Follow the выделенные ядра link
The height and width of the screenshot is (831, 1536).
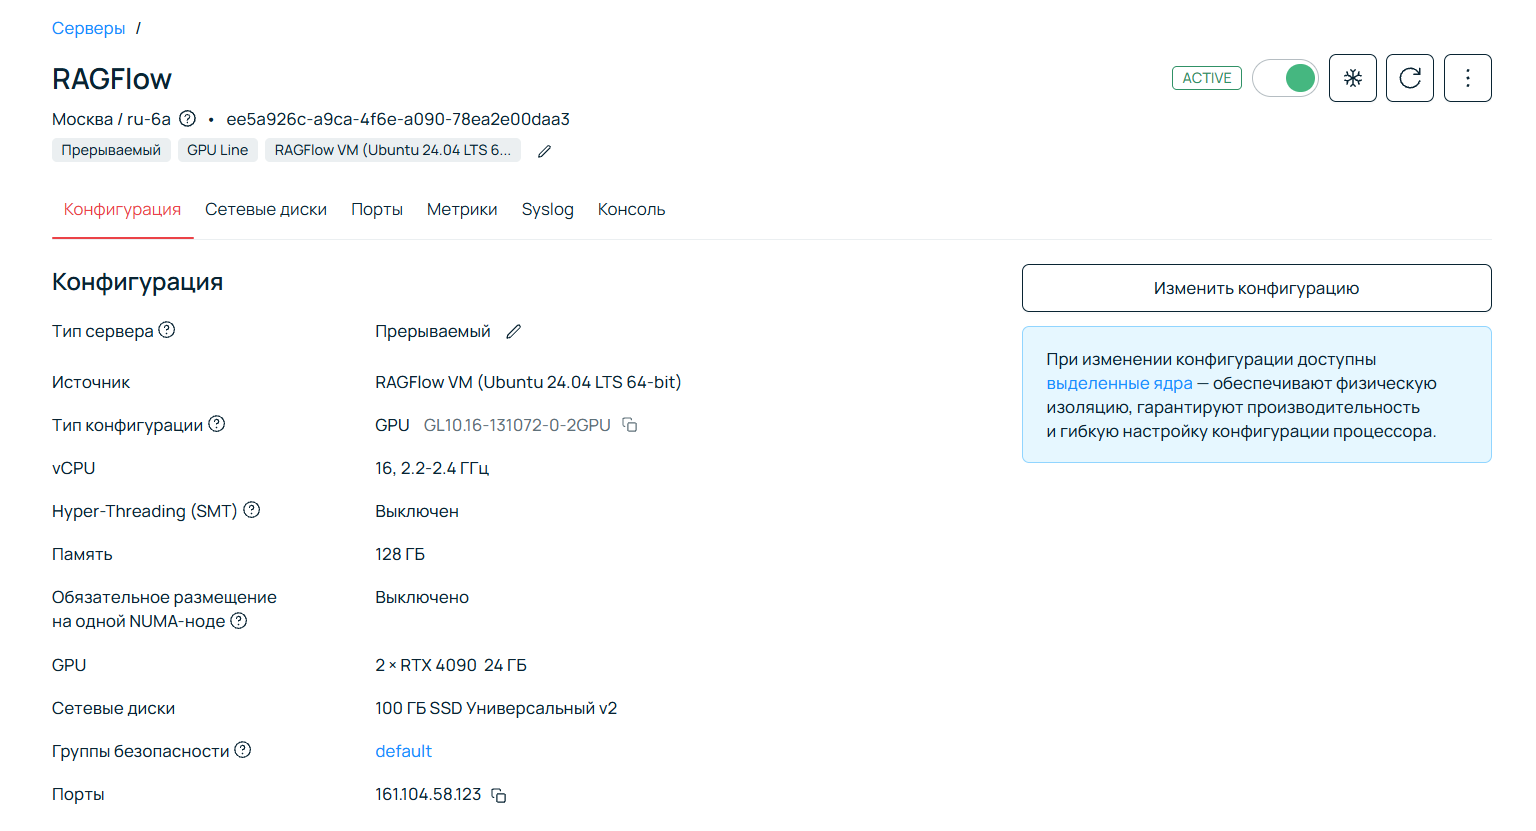coord(1120,383)
